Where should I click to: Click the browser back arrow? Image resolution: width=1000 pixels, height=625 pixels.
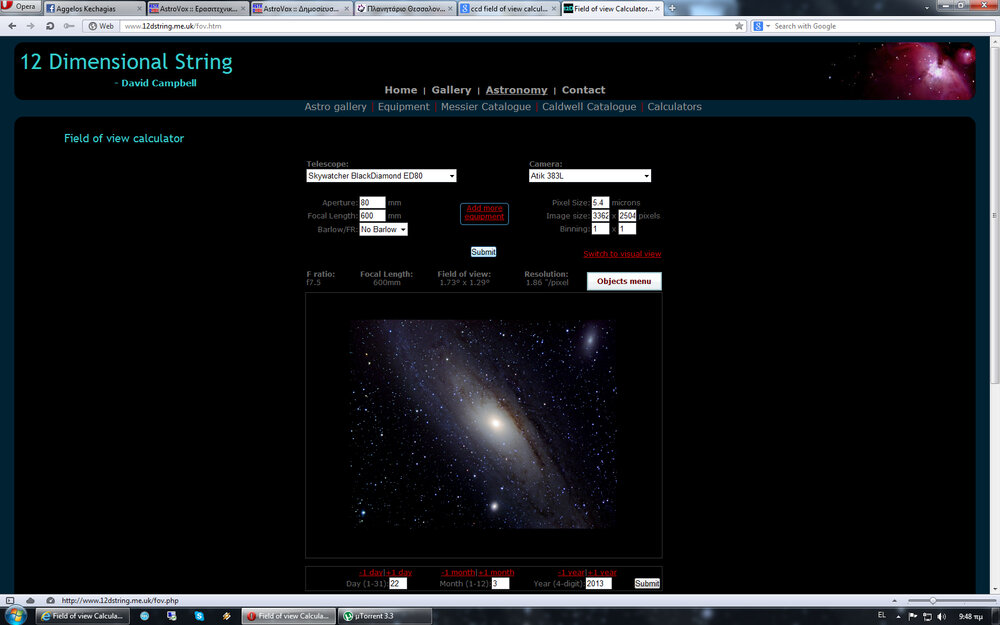point(10,26)
